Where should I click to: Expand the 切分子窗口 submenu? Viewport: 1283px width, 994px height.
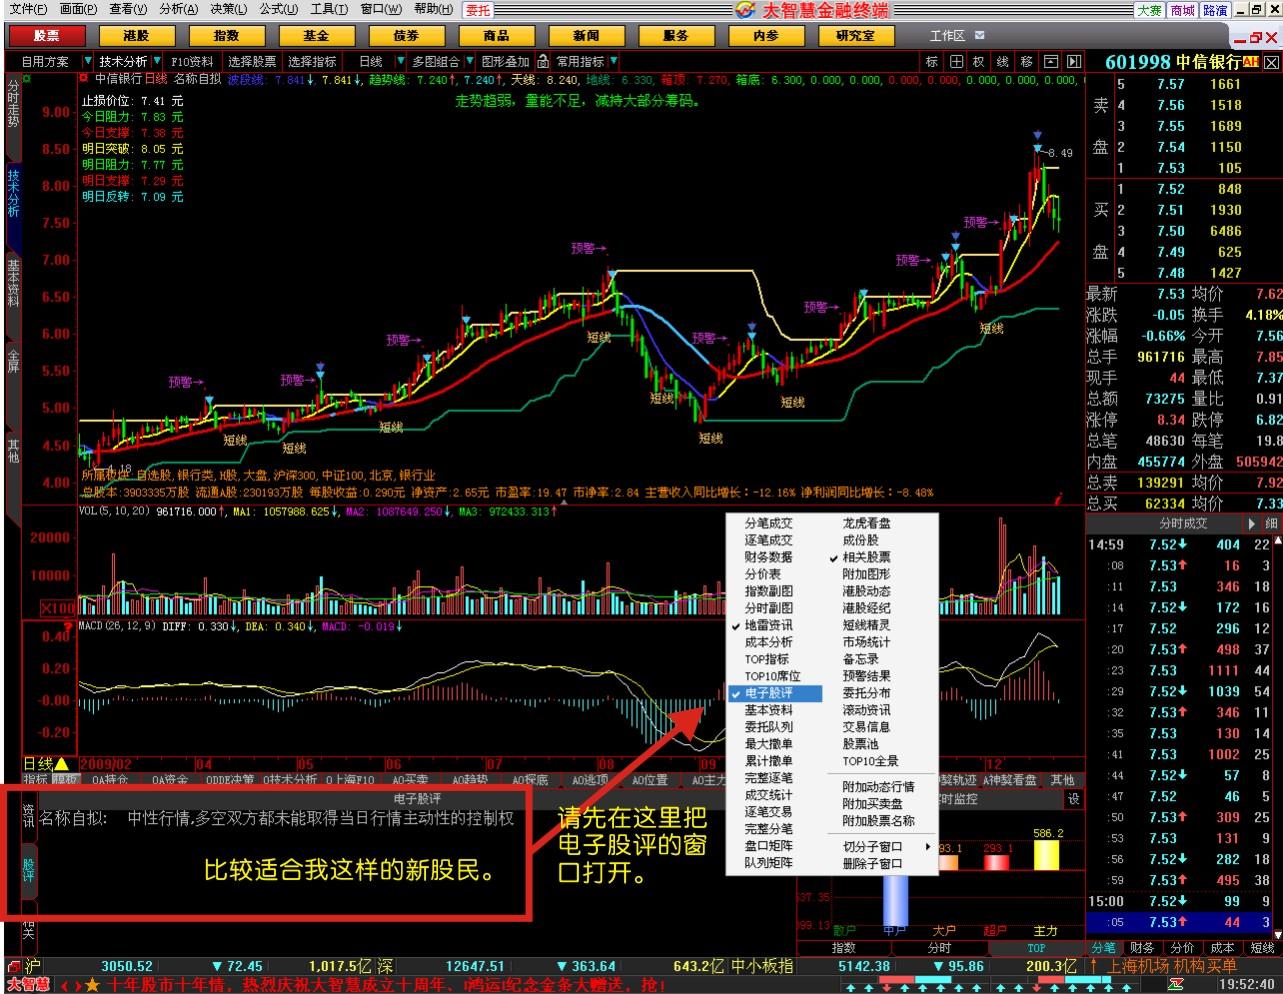884,846
